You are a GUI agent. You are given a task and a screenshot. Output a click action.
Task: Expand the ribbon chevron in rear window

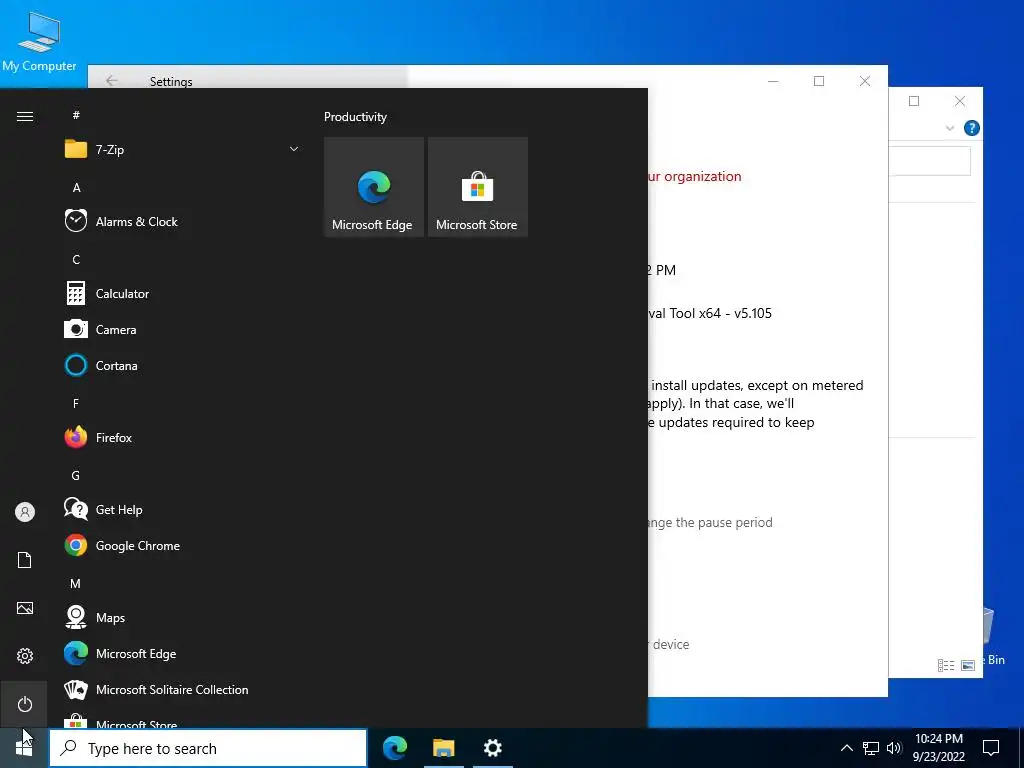pyautogui.click(x=950, y=128)
